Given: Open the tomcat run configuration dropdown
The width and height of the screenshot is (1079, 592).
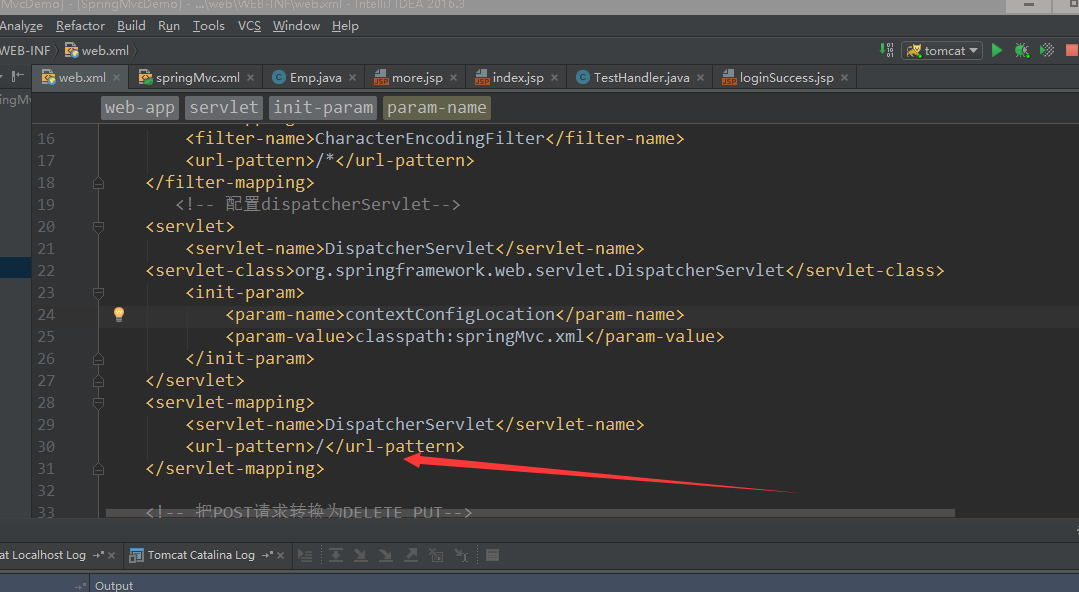Looking at the screenshot, I should [941, 50].
